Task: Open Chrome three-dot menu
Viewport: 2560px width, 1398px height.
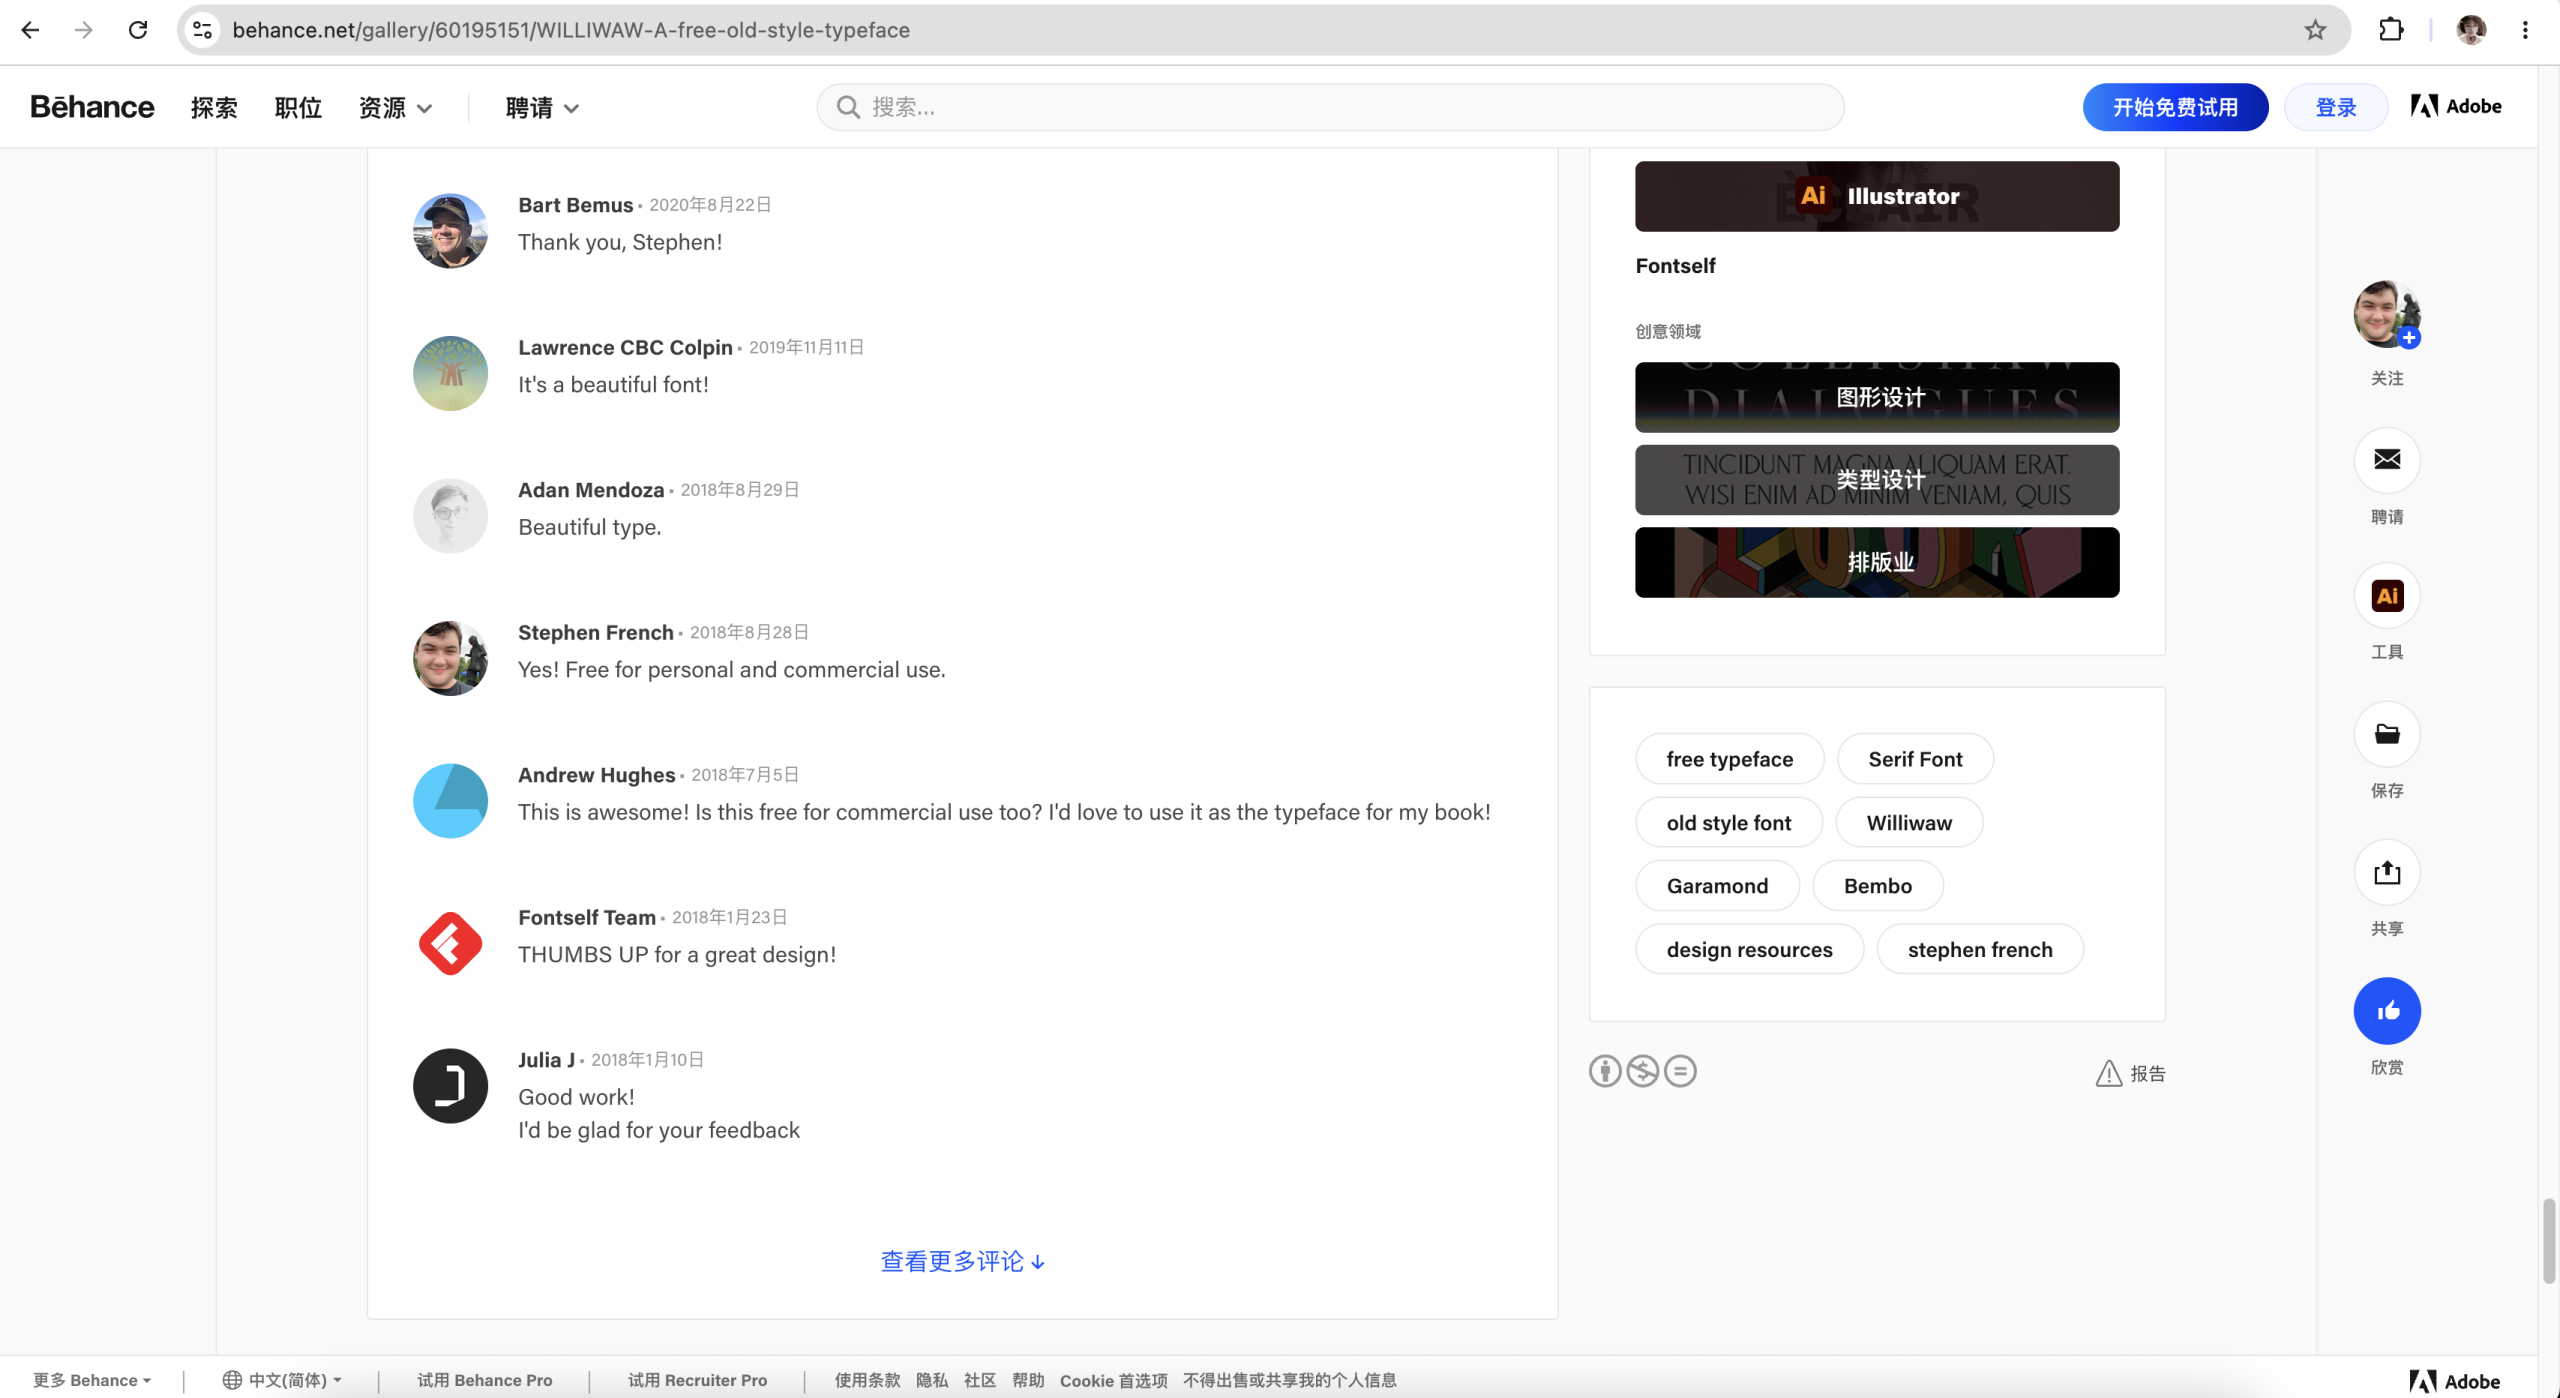Action: coord(2525,30)
